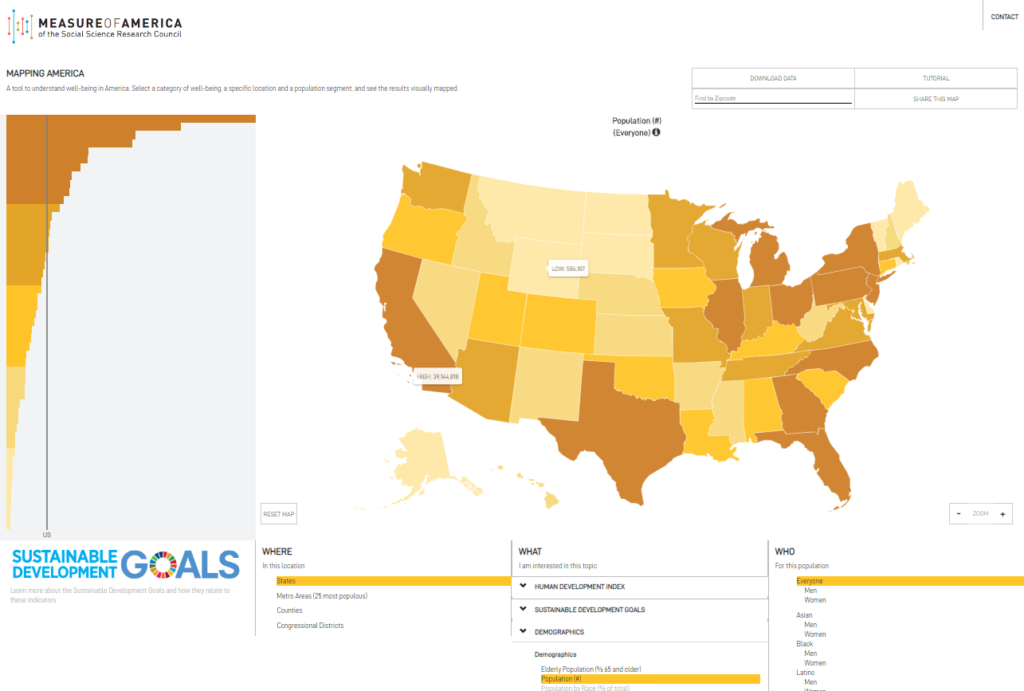Collapse the Demographics section

(524, 631)
